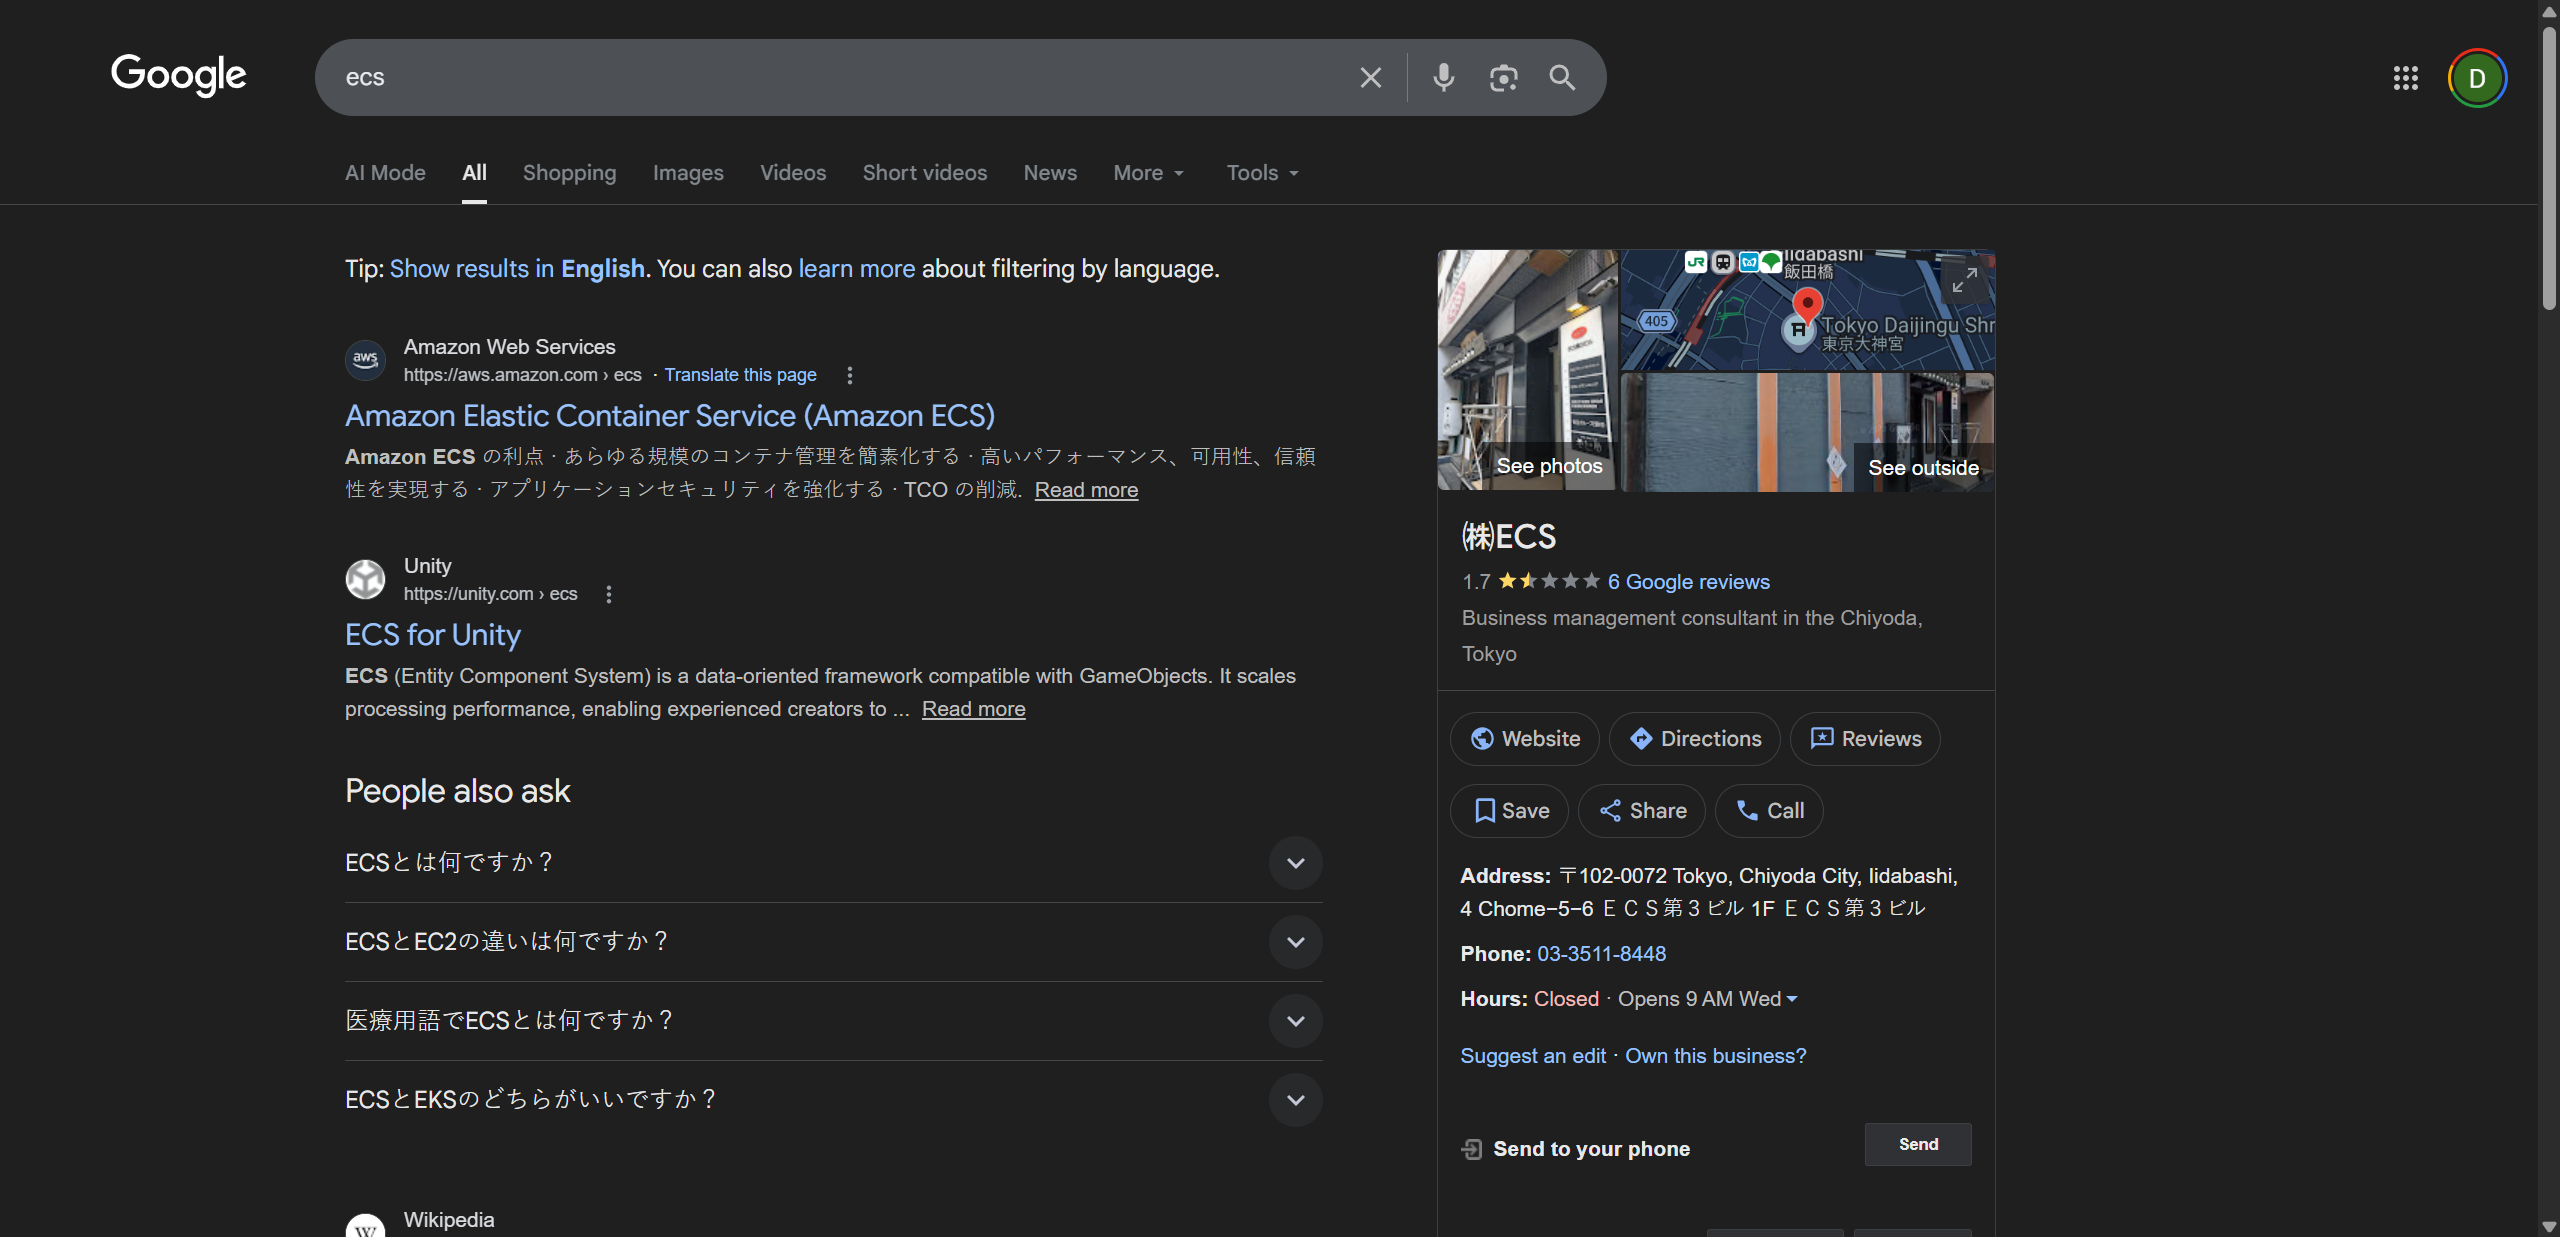The width and height of the screenshot is (2560, 1237).
Task: Expand the map with arrows icon
Action: (1964, 280)
